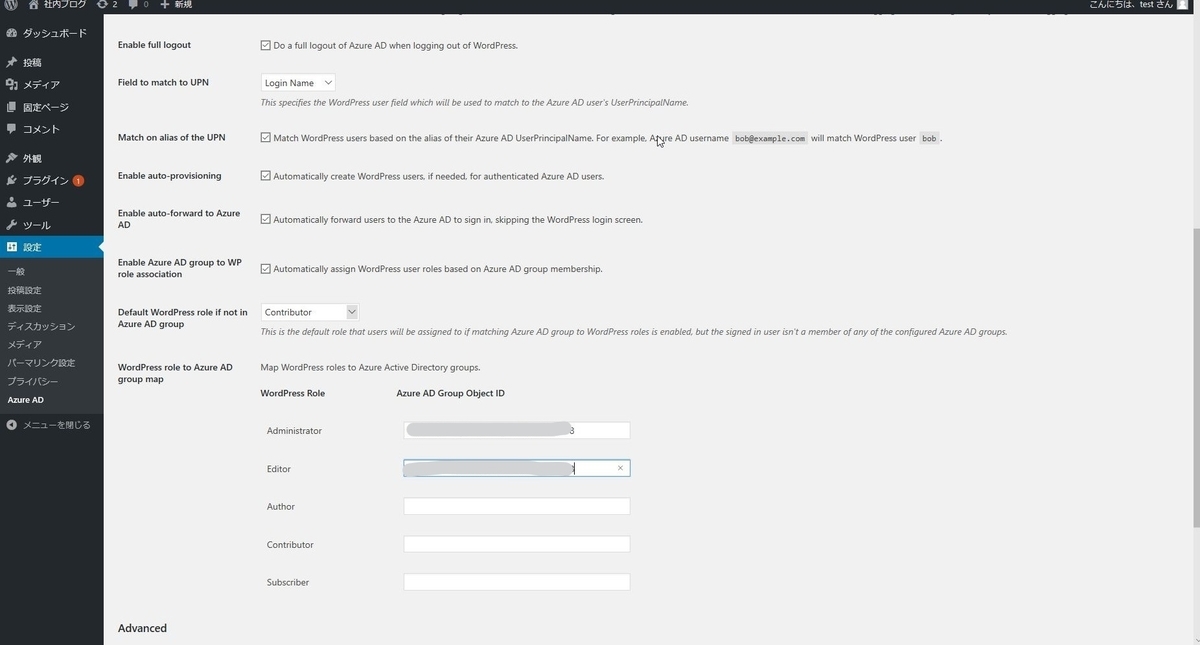1200x645 pixels.
Task: Click the Contributor group object ID field
Action: click(x=517, y=544)
